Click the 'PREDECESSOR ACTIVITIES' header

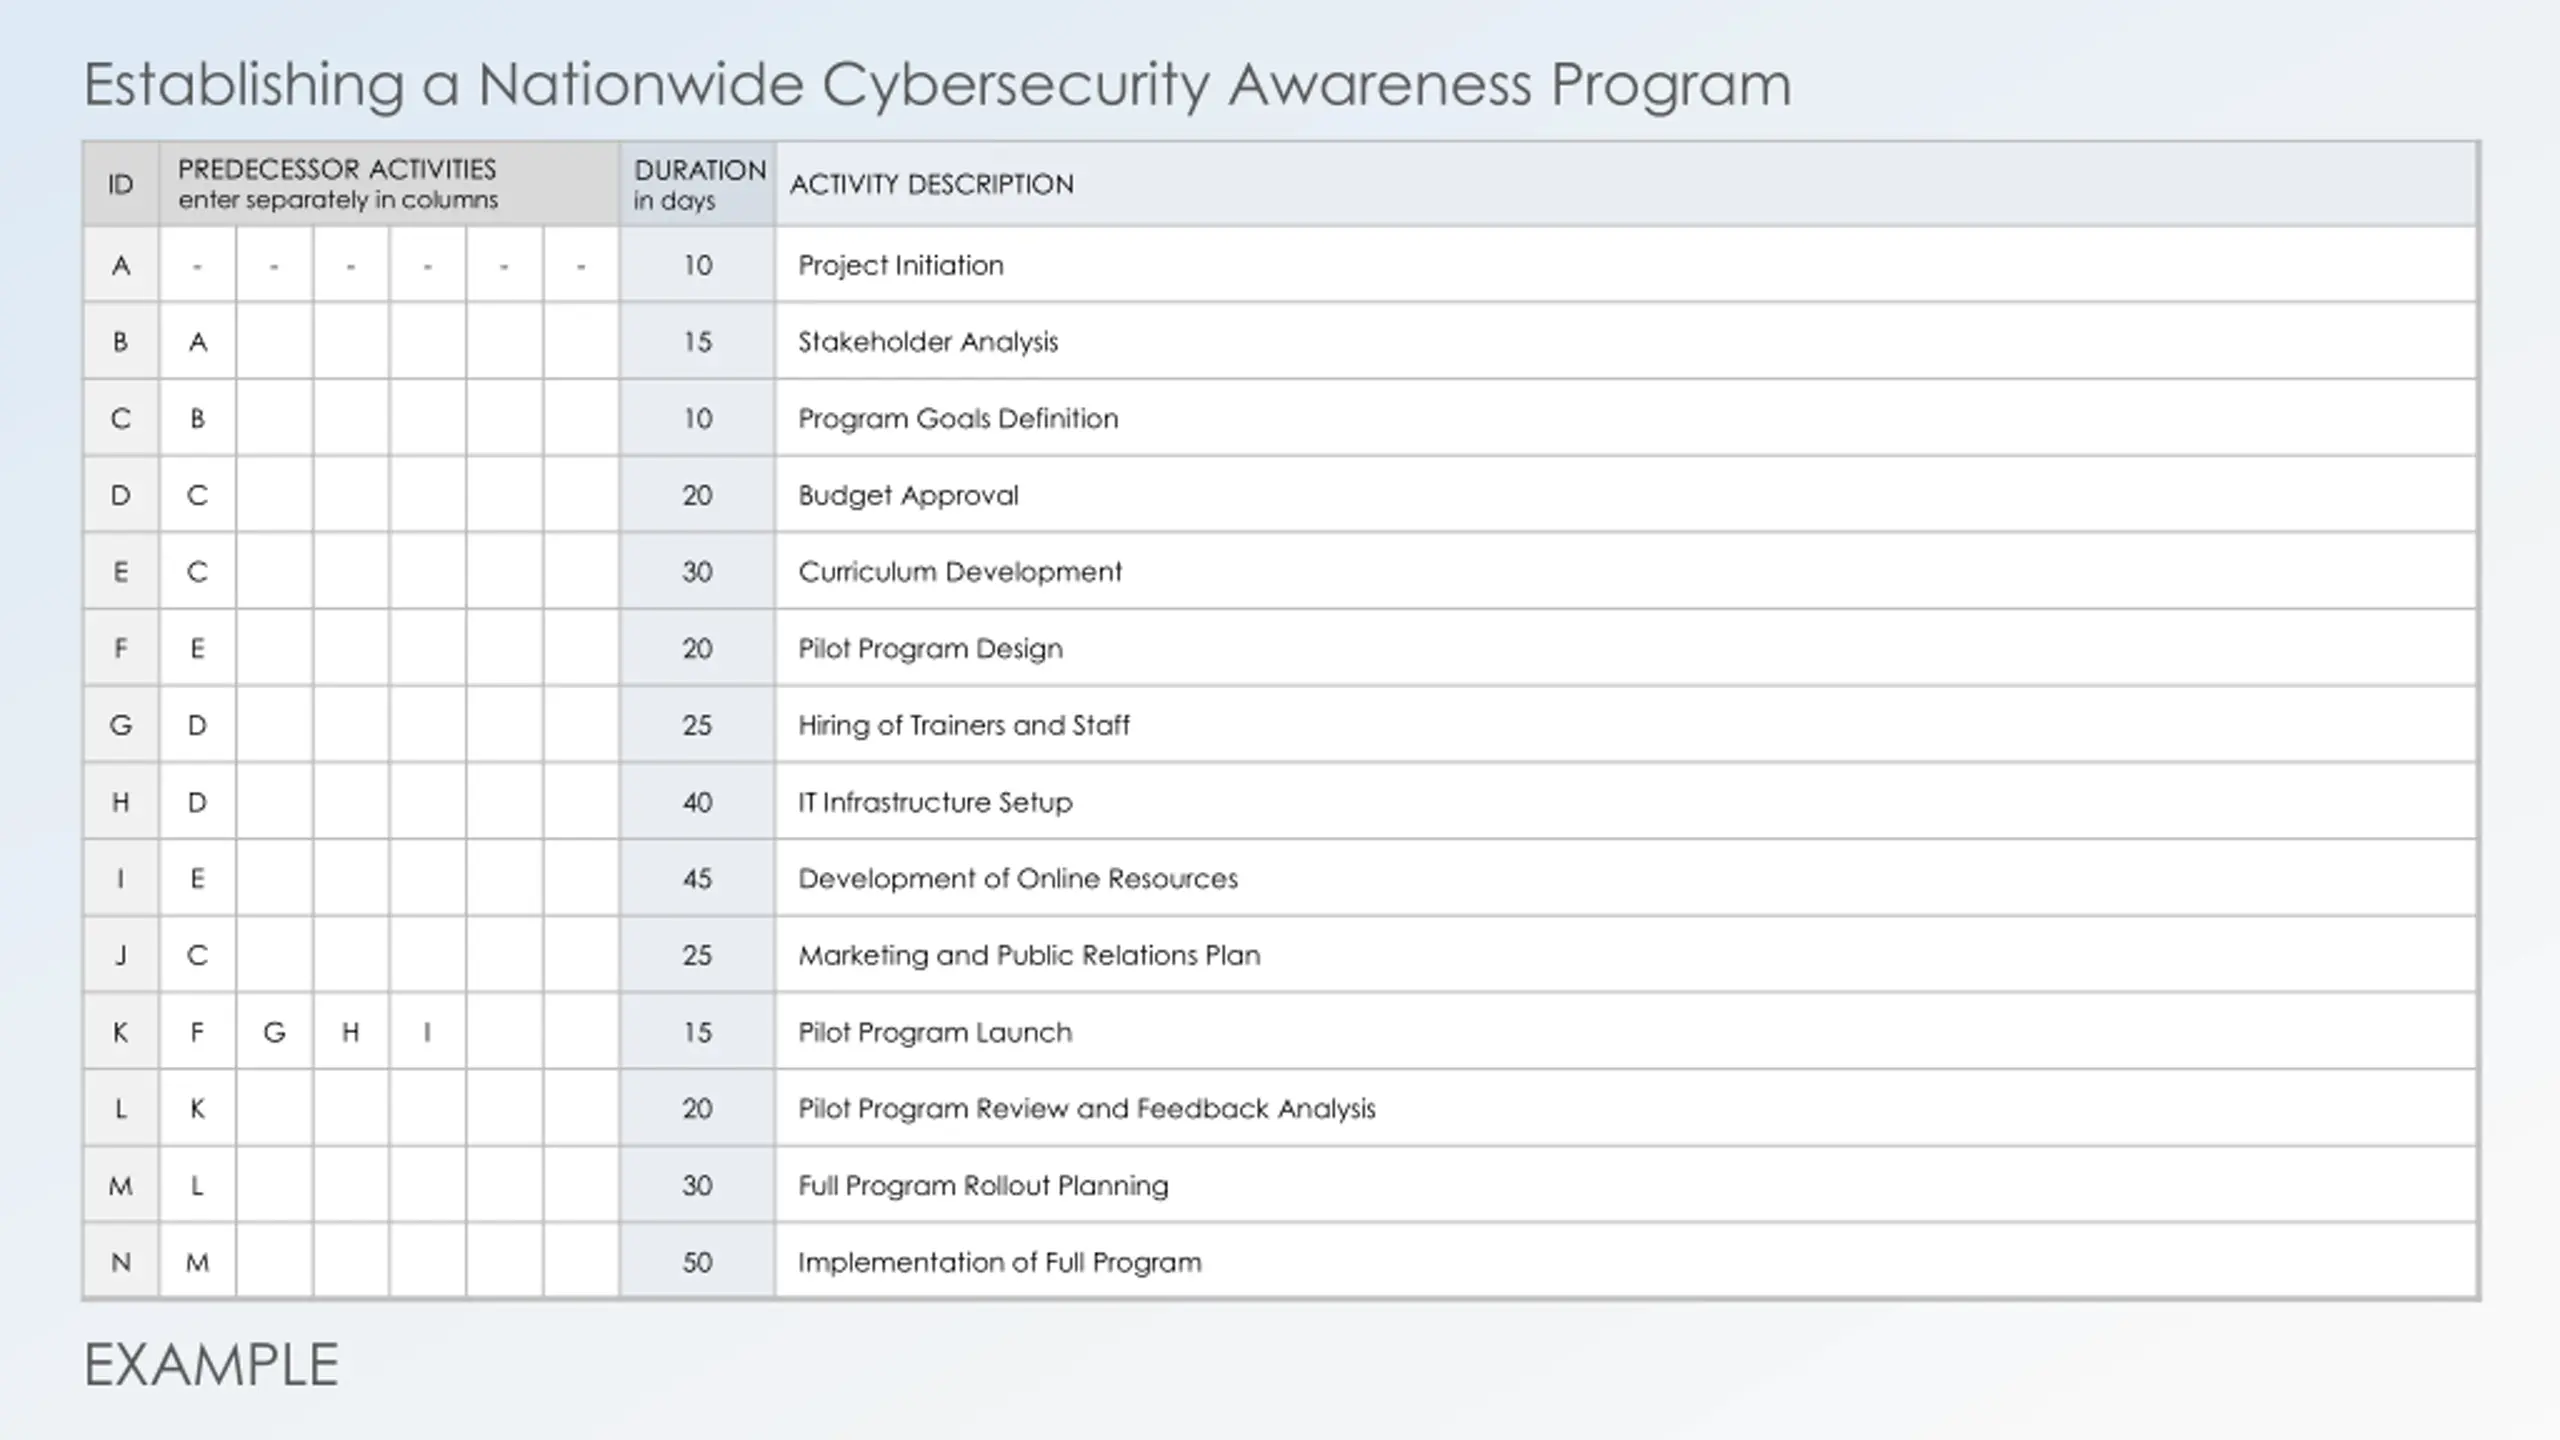[389, 184]
